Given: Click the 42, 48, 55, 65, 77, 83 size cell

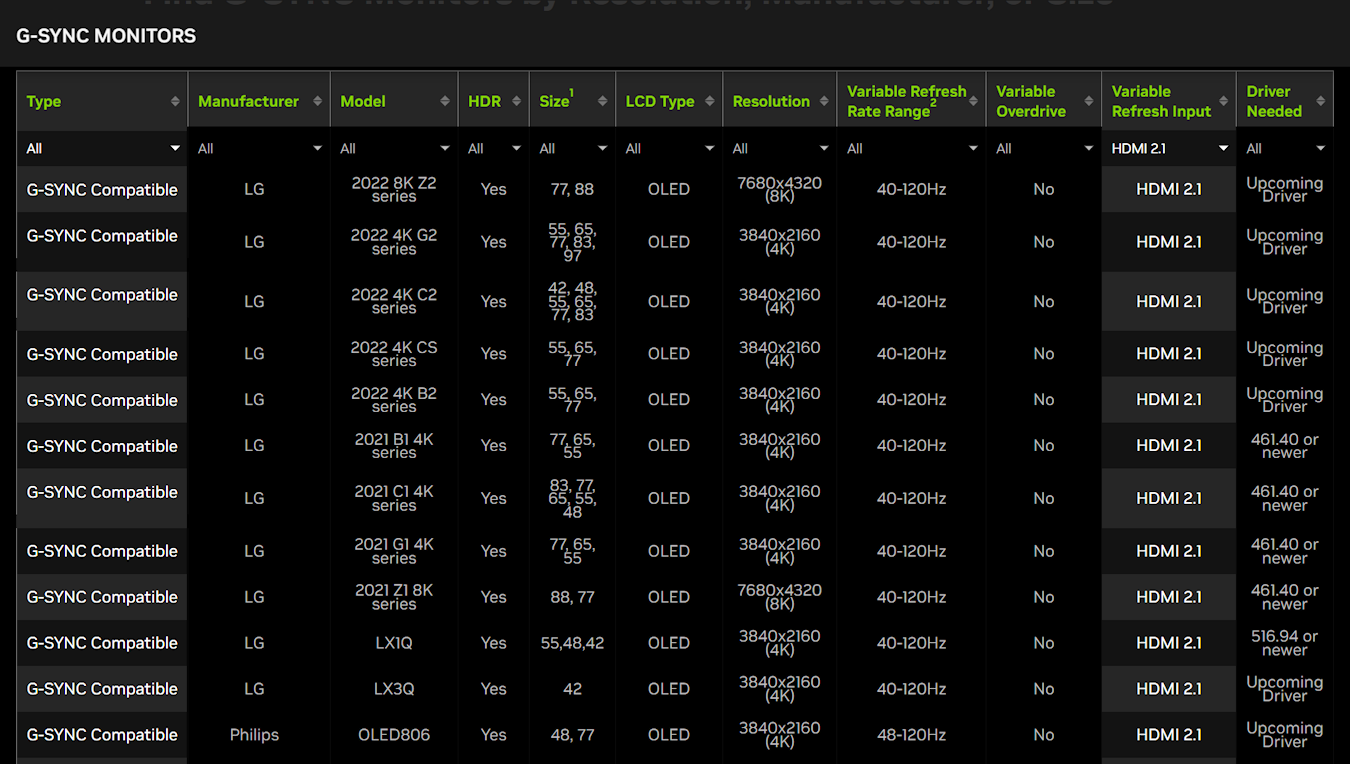Looking at the screenshot, I should (x=573, y=301).
